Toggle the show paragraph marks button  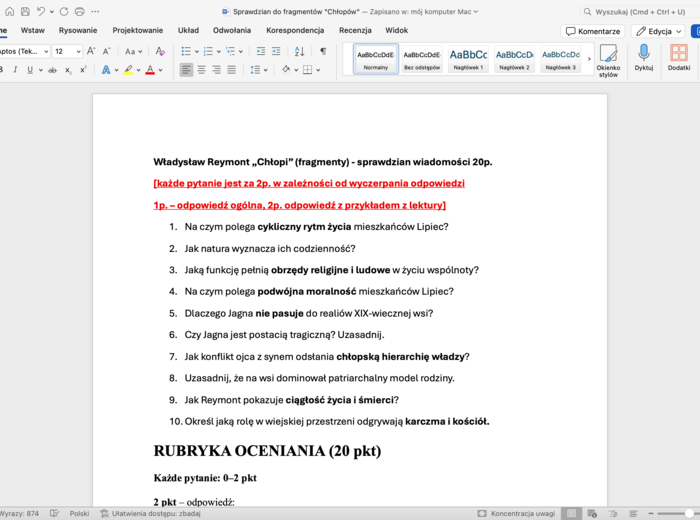pos(323,51)
